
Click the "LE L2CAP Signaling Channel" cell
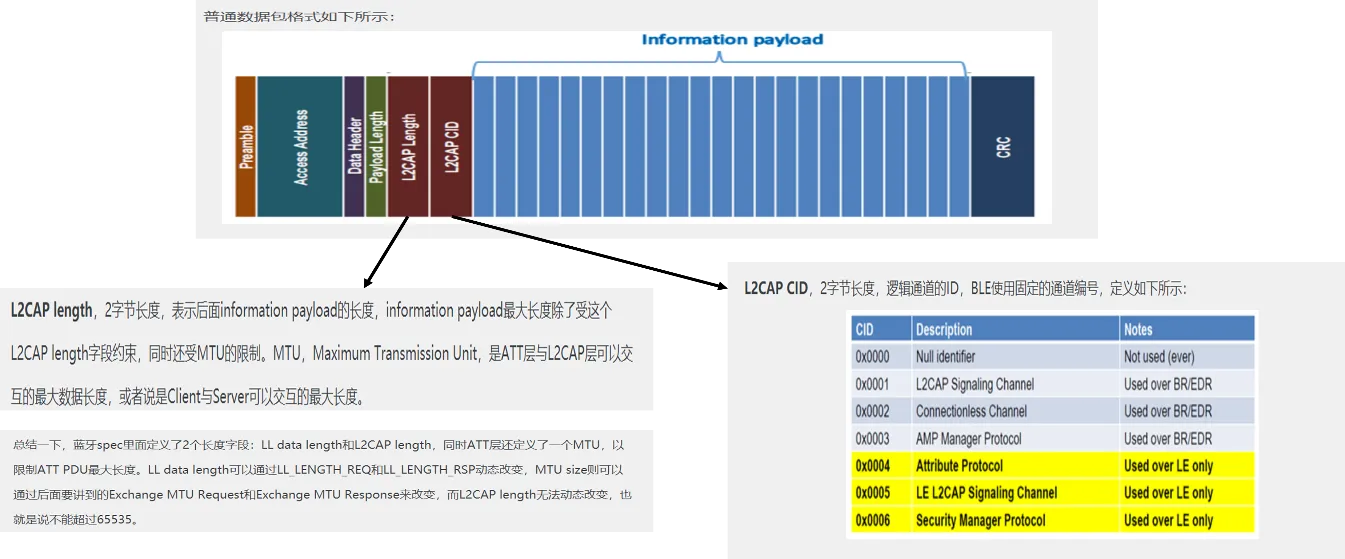pyautogui.click(x=1015, y=492)
